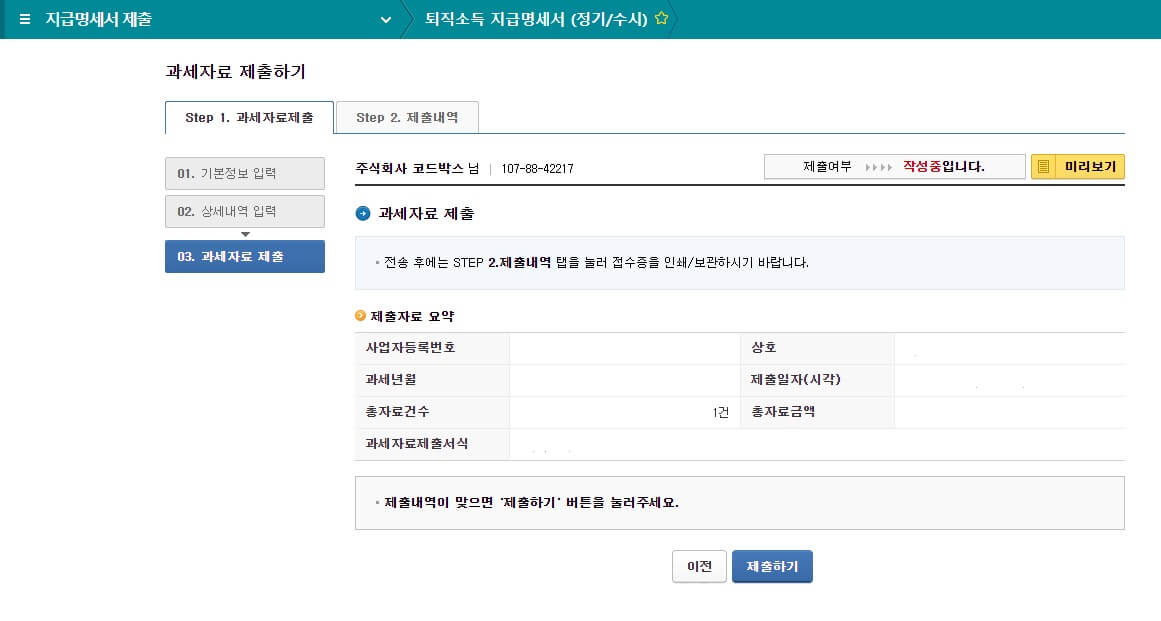1161x621 pixels.
Task: Go to step 02. 상세내역 입력
Action: pos(244,212)
